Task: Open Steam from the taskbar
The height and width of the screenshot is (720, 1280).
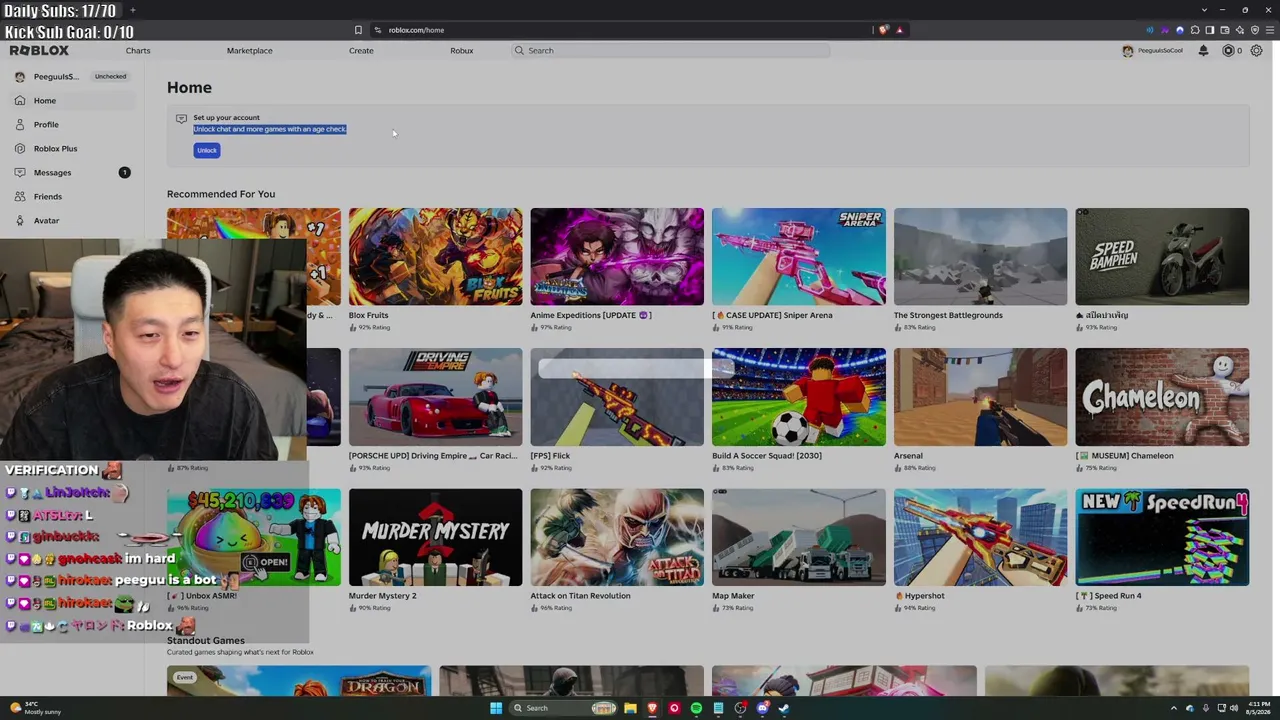Action: (x=784, y=708)
